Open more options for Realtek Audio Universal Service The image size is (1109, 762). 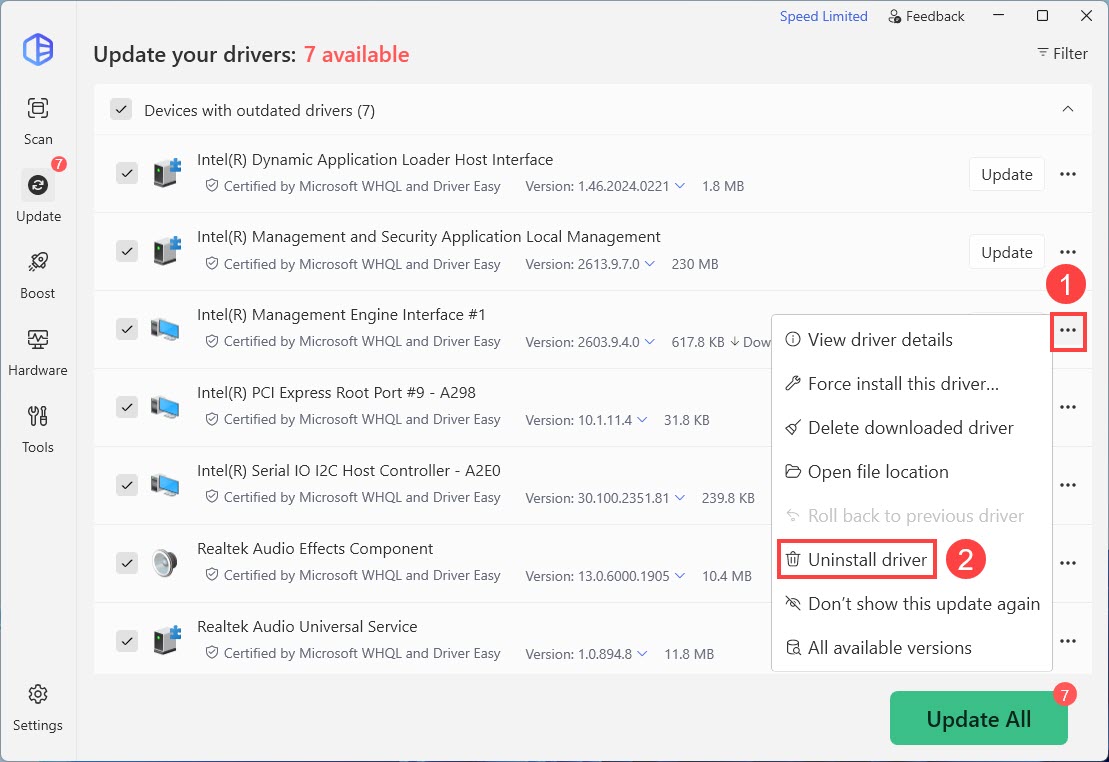click(1067, 641)
